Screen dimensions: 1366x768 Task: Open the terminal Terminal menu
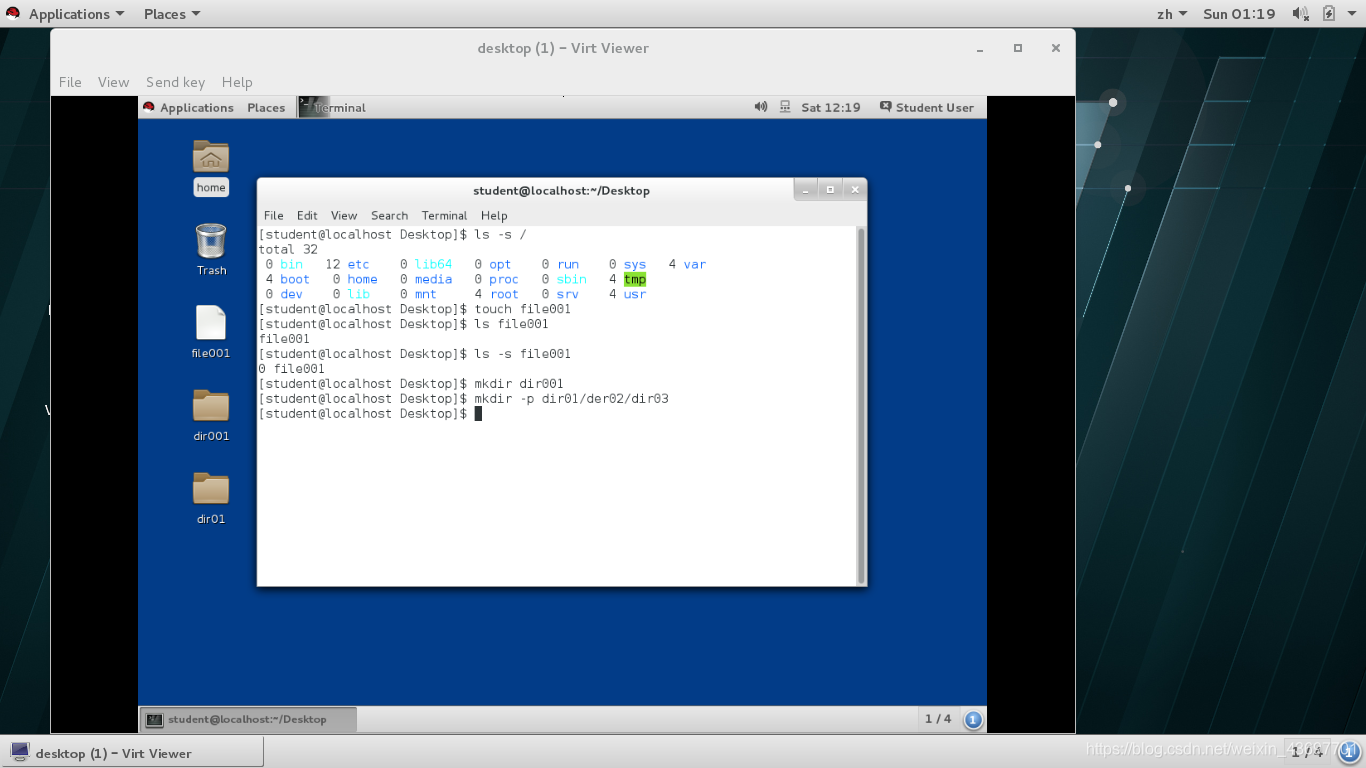click(x=444, y=215)
